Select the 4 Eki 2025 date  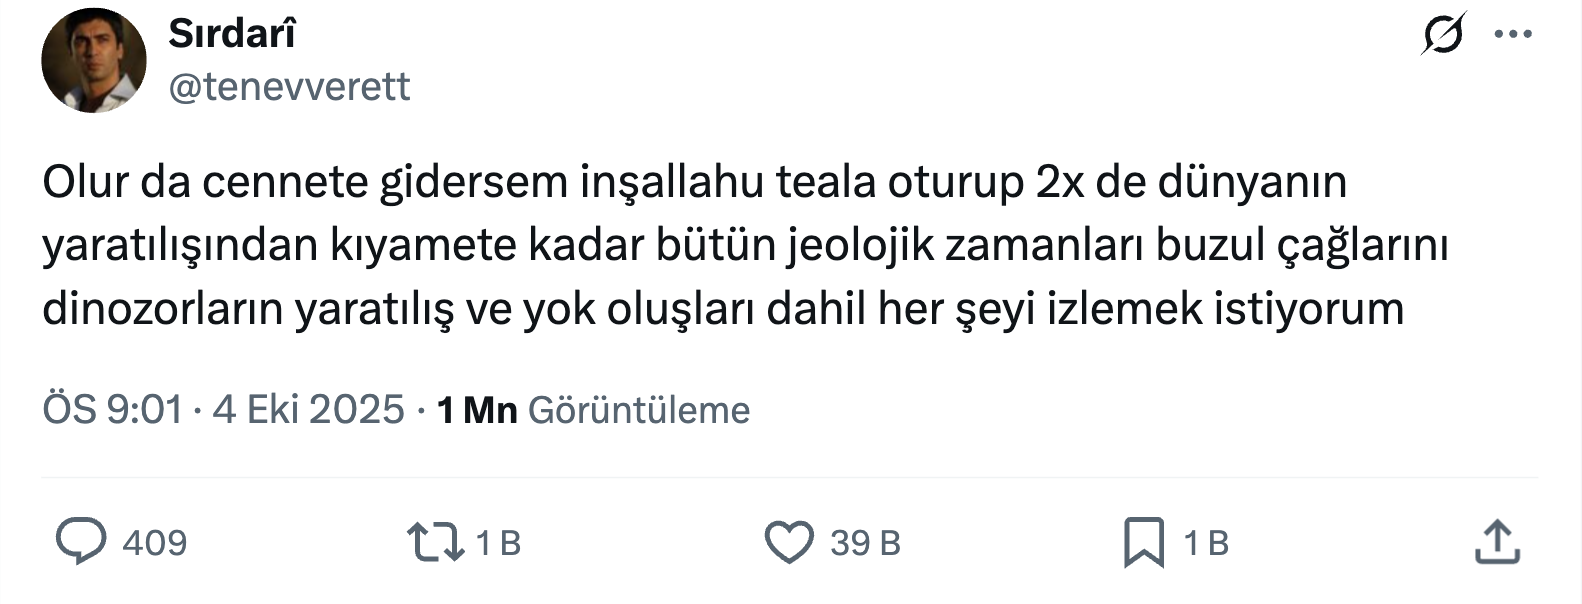pyautogui.click(x=308, y=410)
